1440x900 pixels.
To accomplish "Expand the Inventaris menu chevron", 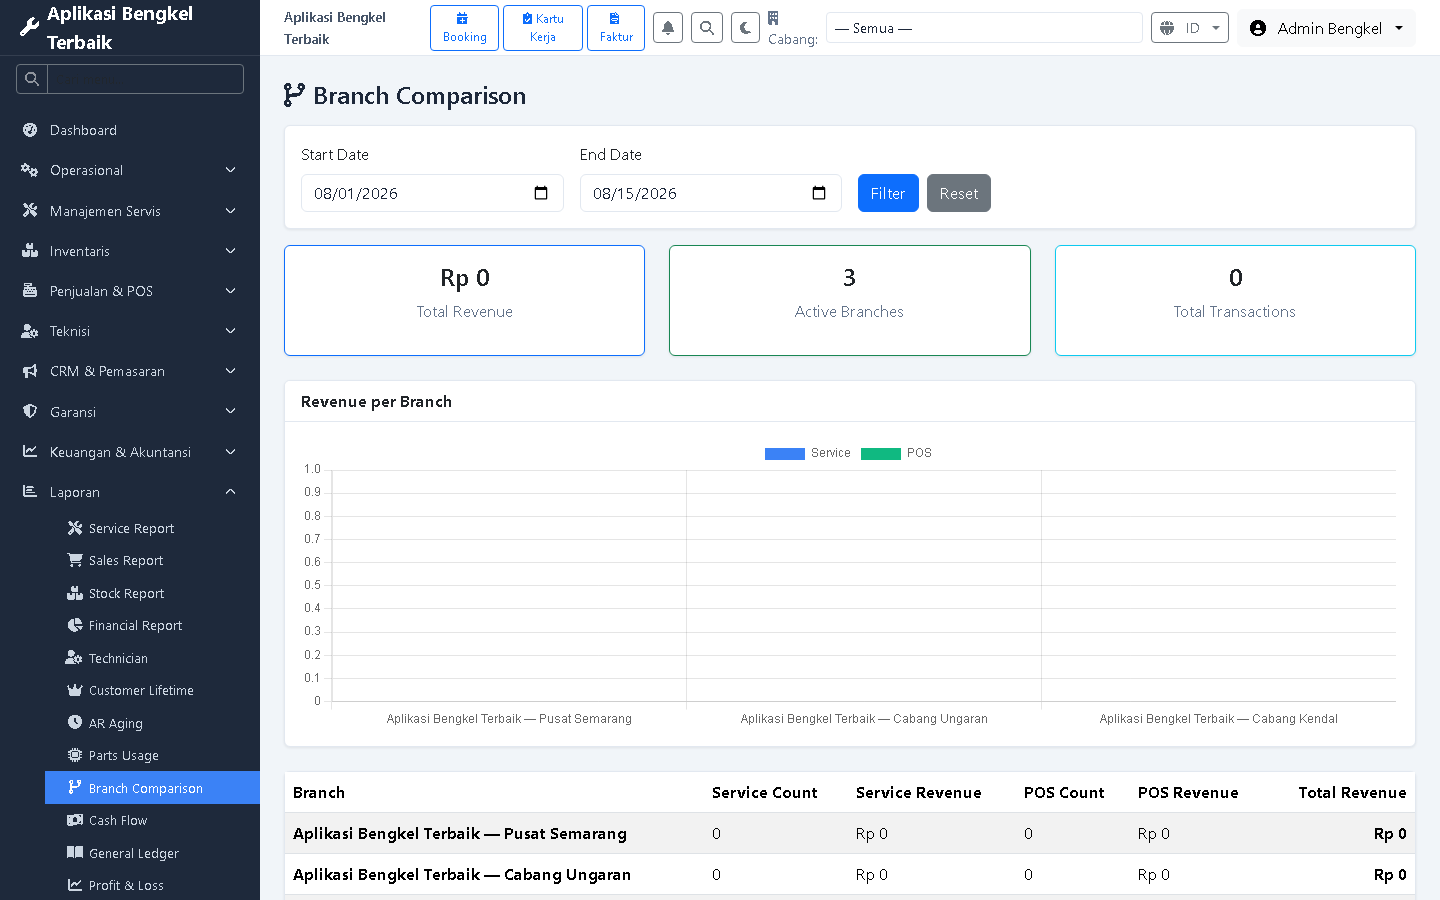I will 231,251.
